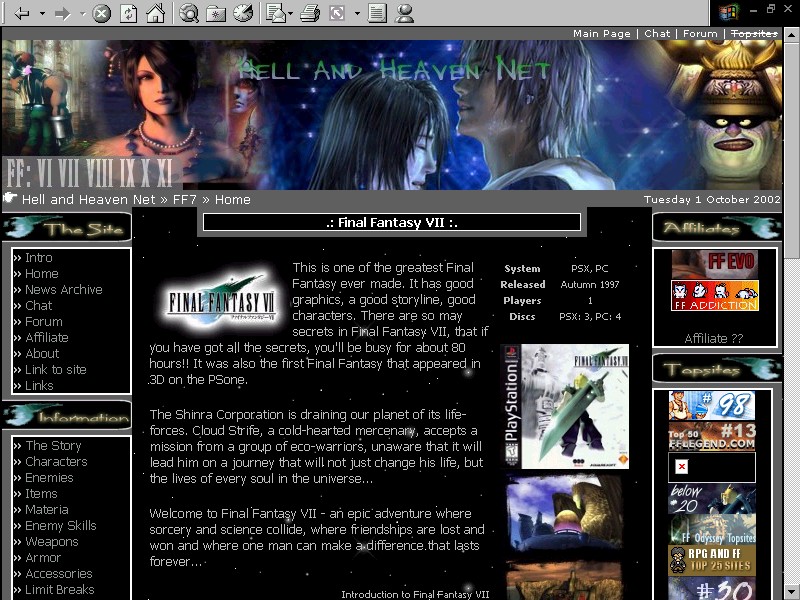Viewport: 800px width, 600px height.
Task: Open the Armor information link
Action: 43,558
